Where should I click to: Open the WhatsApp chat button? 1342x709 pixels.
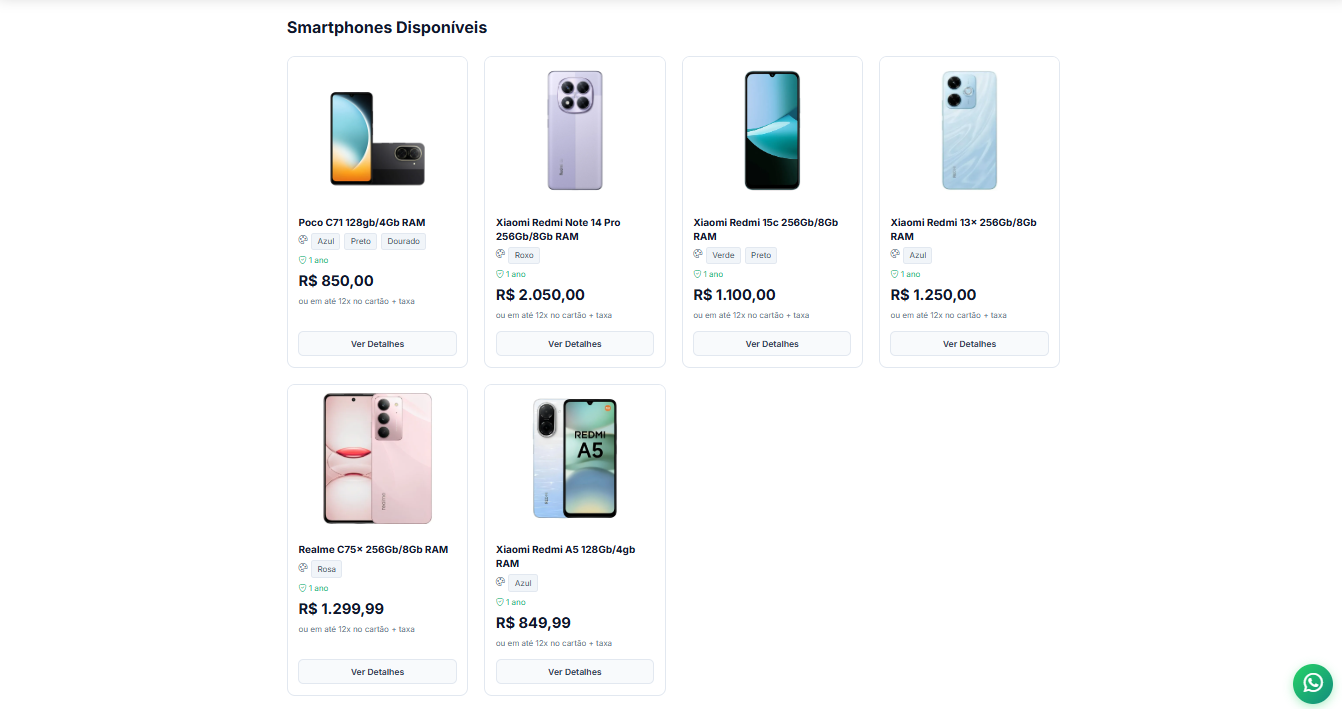pyautogui.click(x=1312, y=684)
